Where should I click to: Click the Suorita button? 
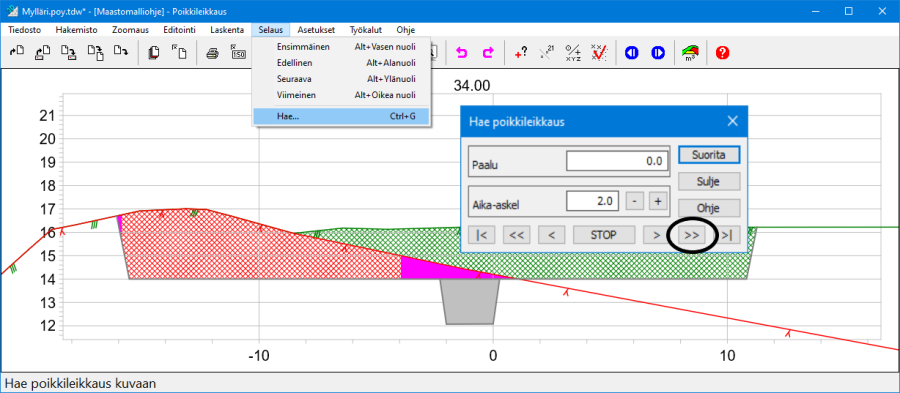tap(709, 155)
